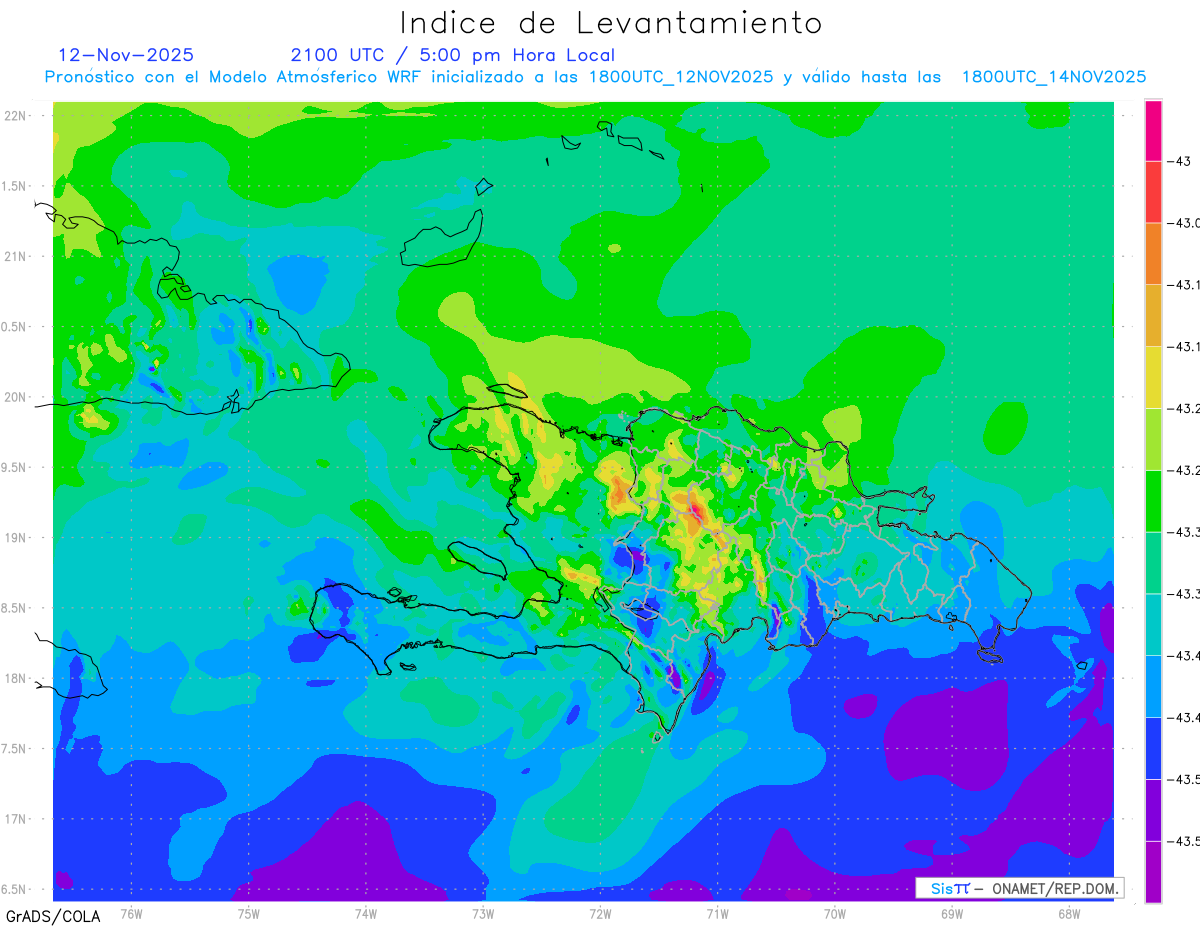
Task: Pick the pure green colorbar swatch
Action: [1153, 501]
